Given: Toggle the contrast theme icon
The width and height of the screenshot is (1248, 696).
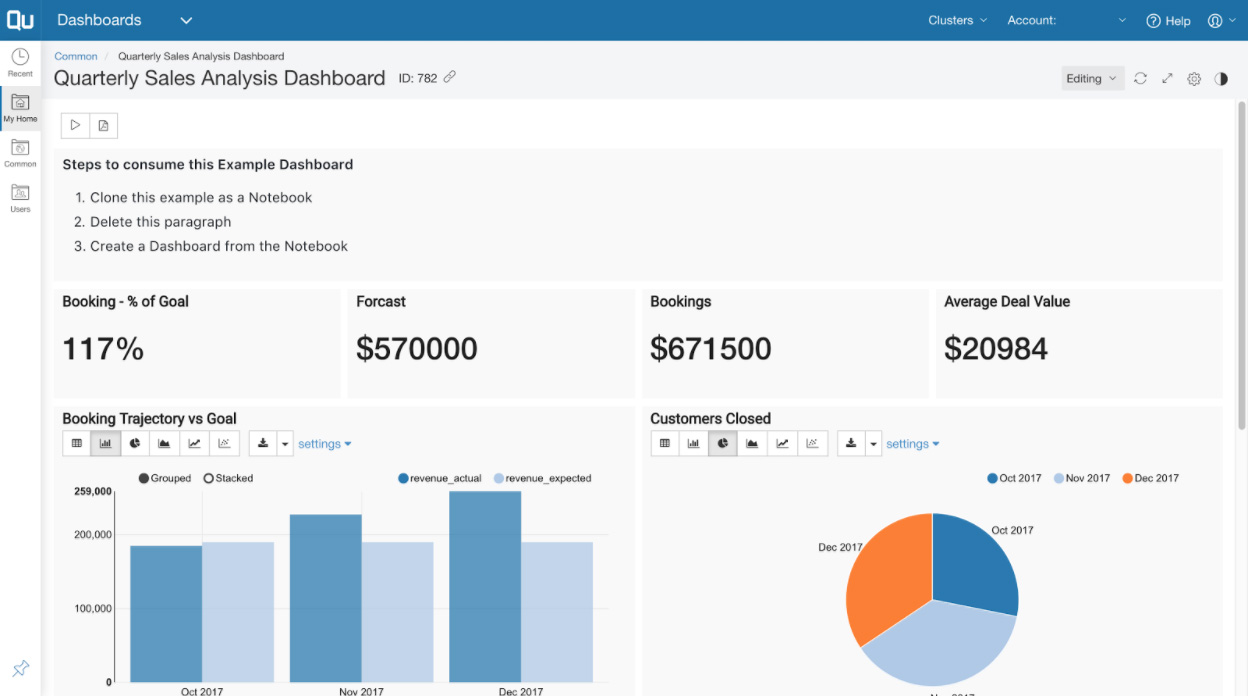Looking at the screenshot, I should (1221, 78).
